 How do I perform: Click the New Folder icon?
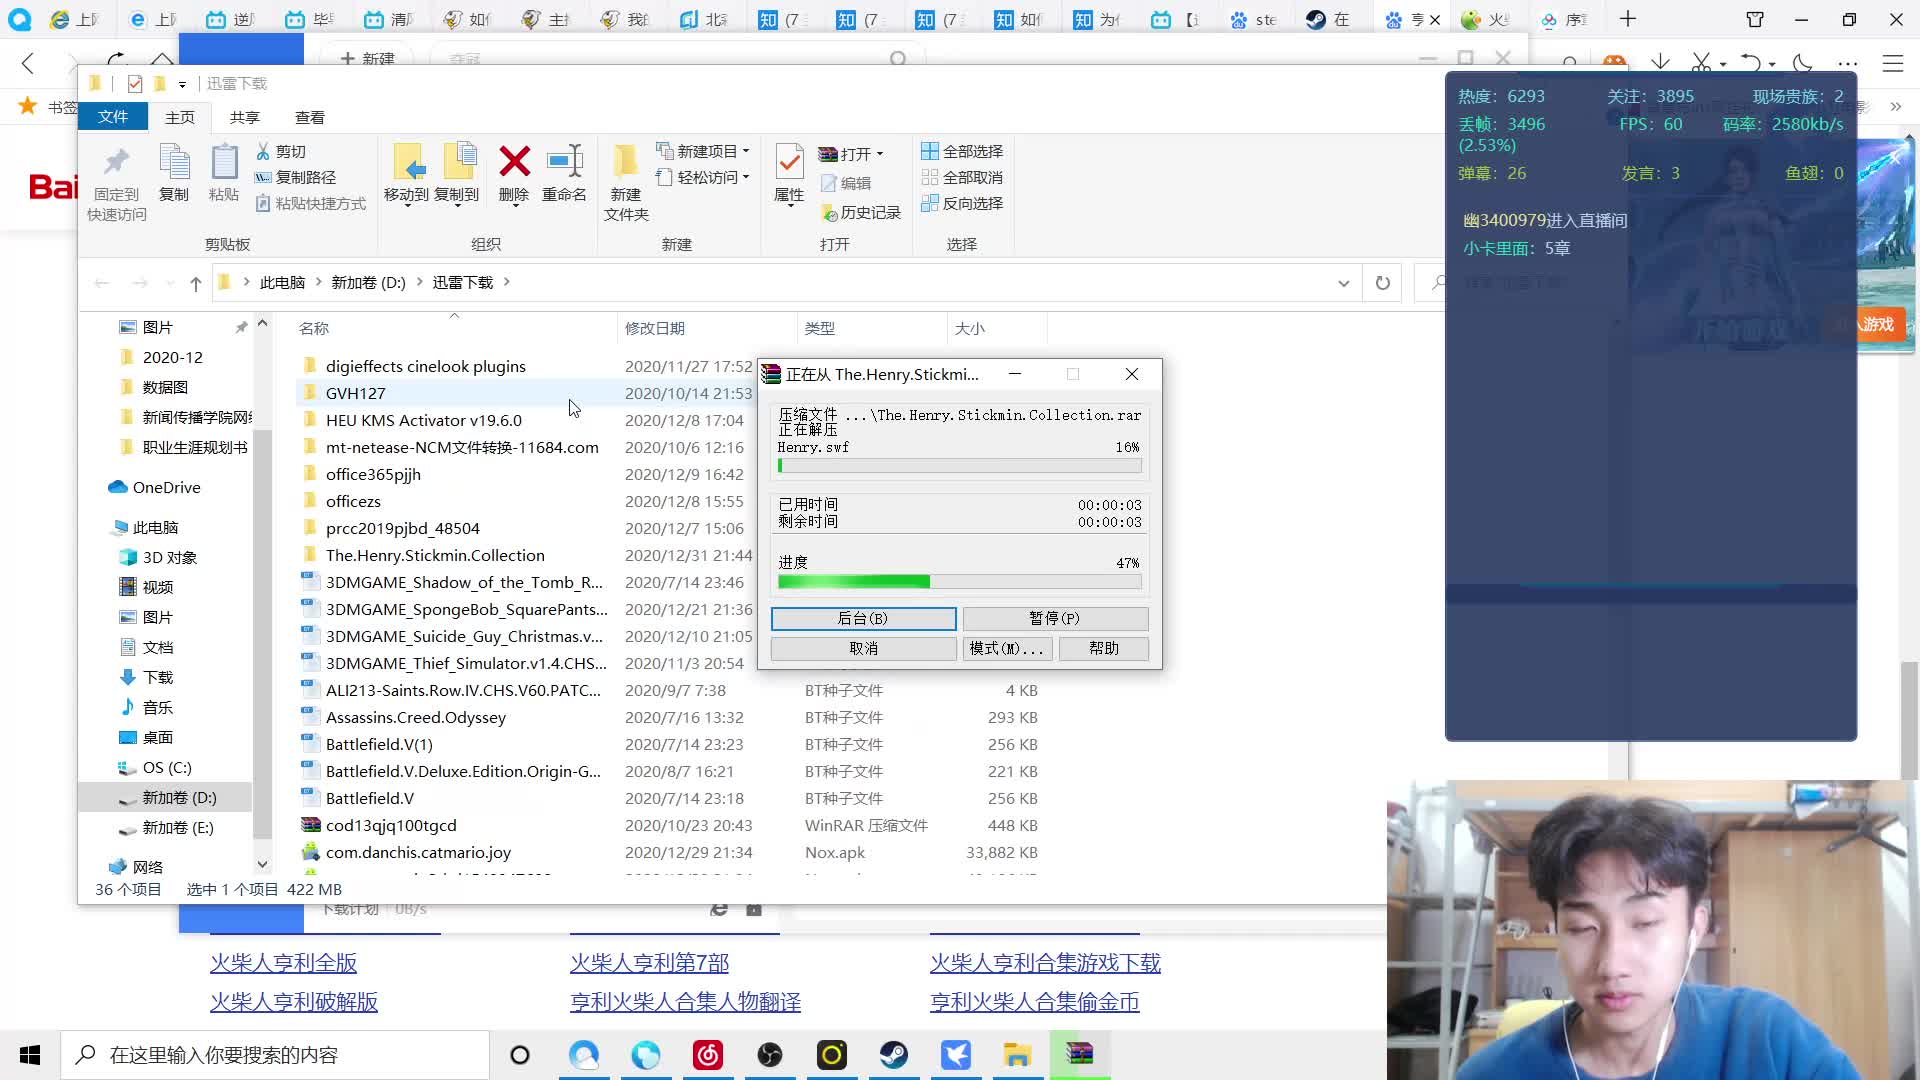click(x=626, y=161)
